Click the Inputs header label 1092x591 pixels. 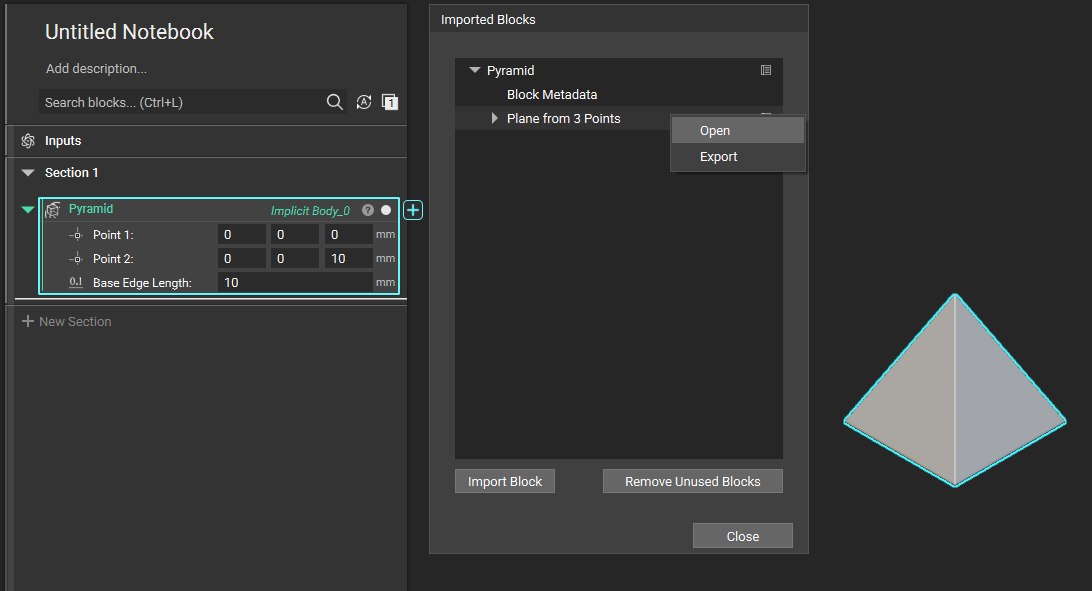coord(63,141)
